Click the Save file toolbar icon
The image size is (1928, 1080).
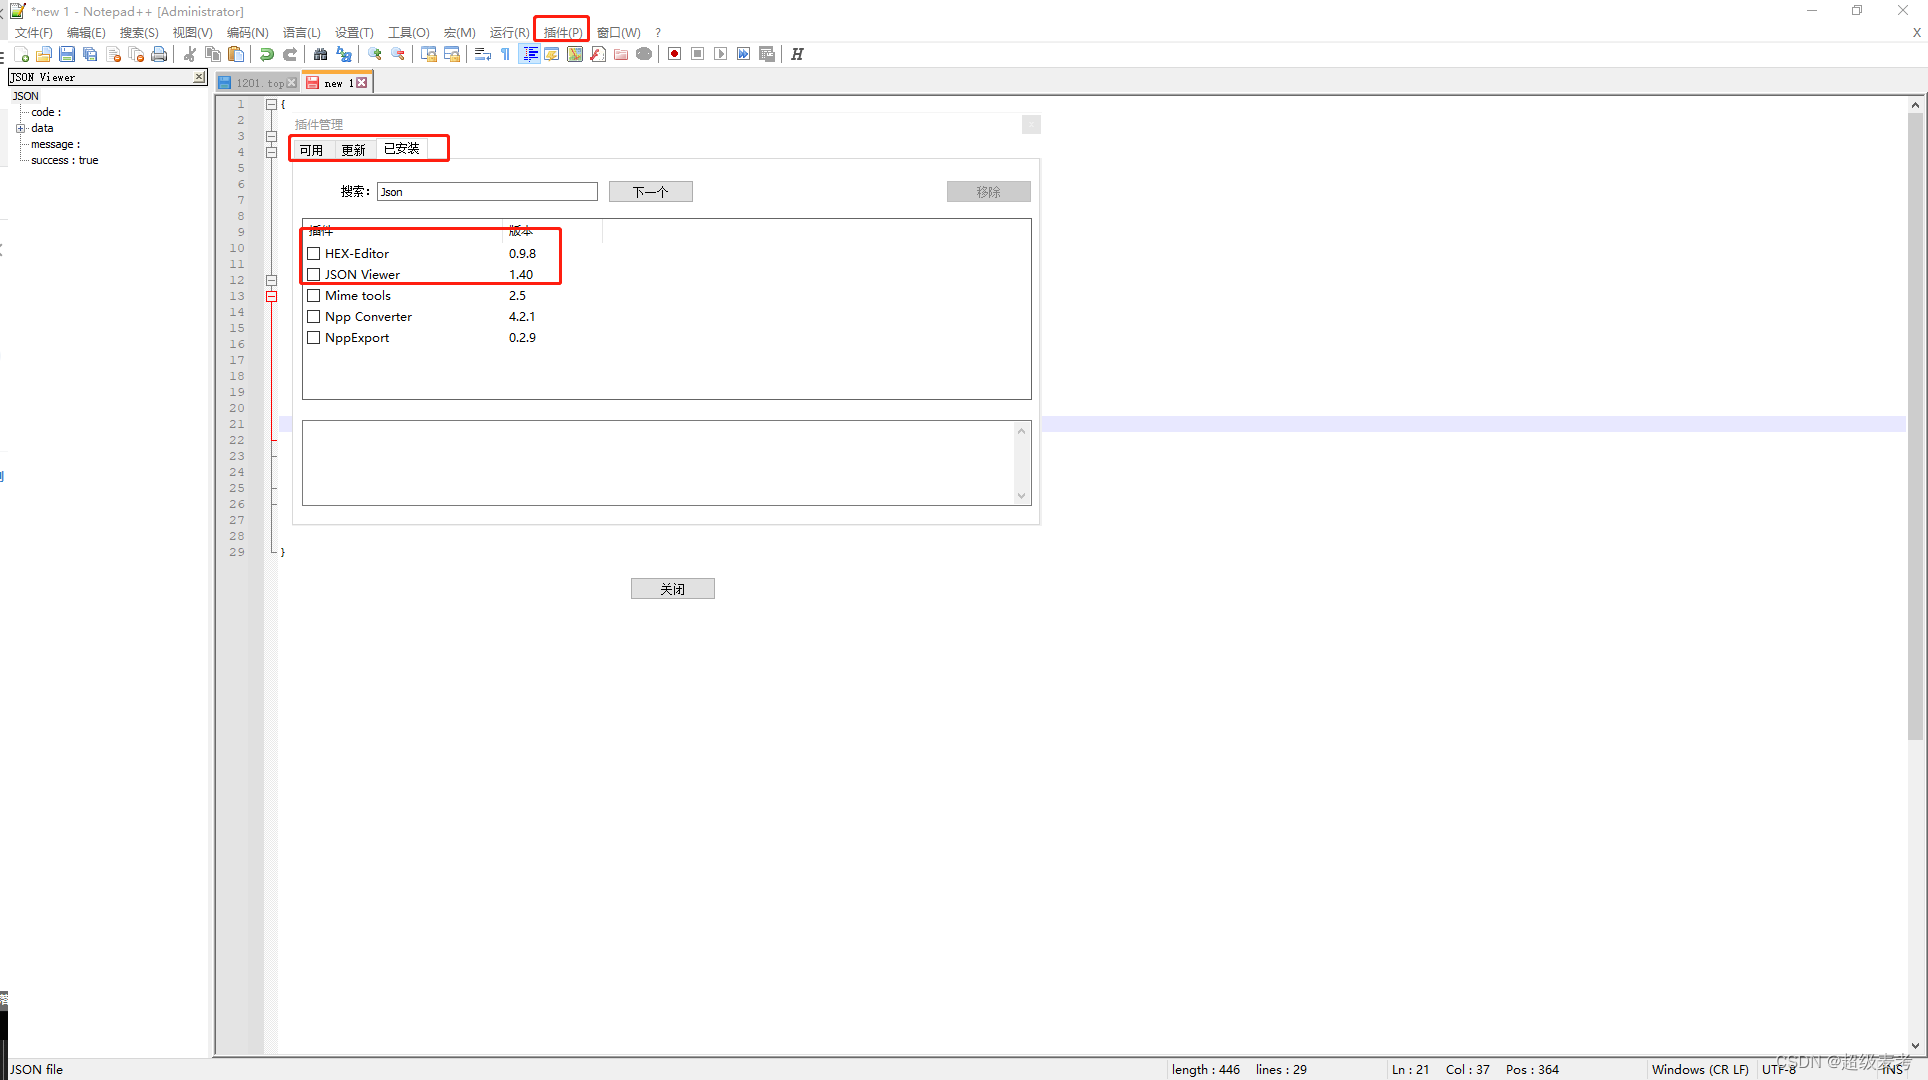[67, 54]
